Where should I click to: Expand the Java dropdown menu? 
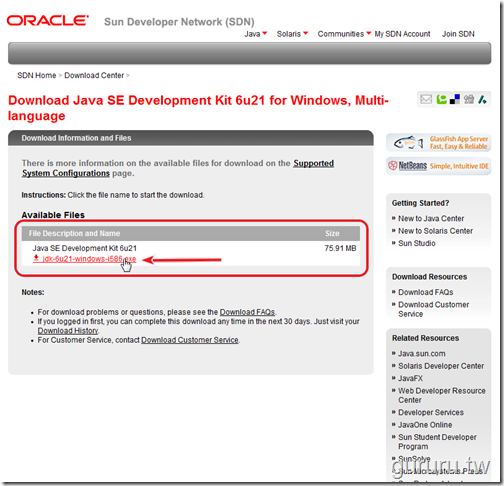pyautogui.click(x=256, y=34)
